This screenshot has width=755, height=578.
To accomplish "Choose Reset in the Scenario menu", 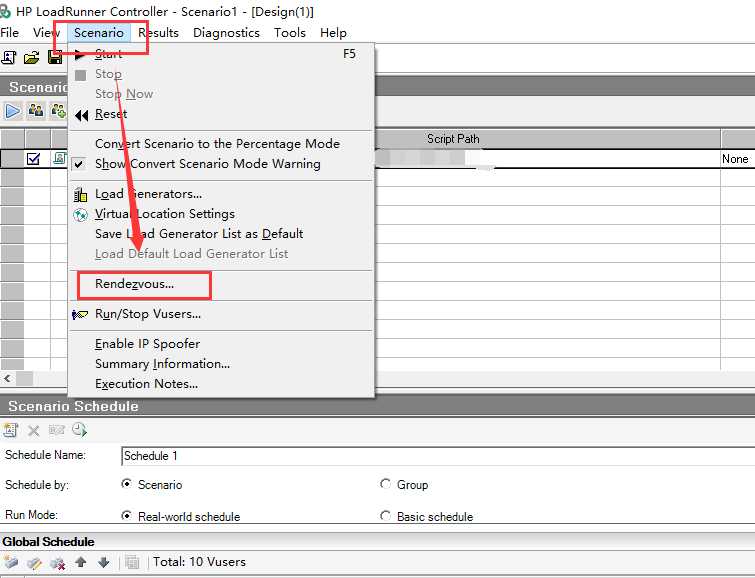I will point(221,114).
